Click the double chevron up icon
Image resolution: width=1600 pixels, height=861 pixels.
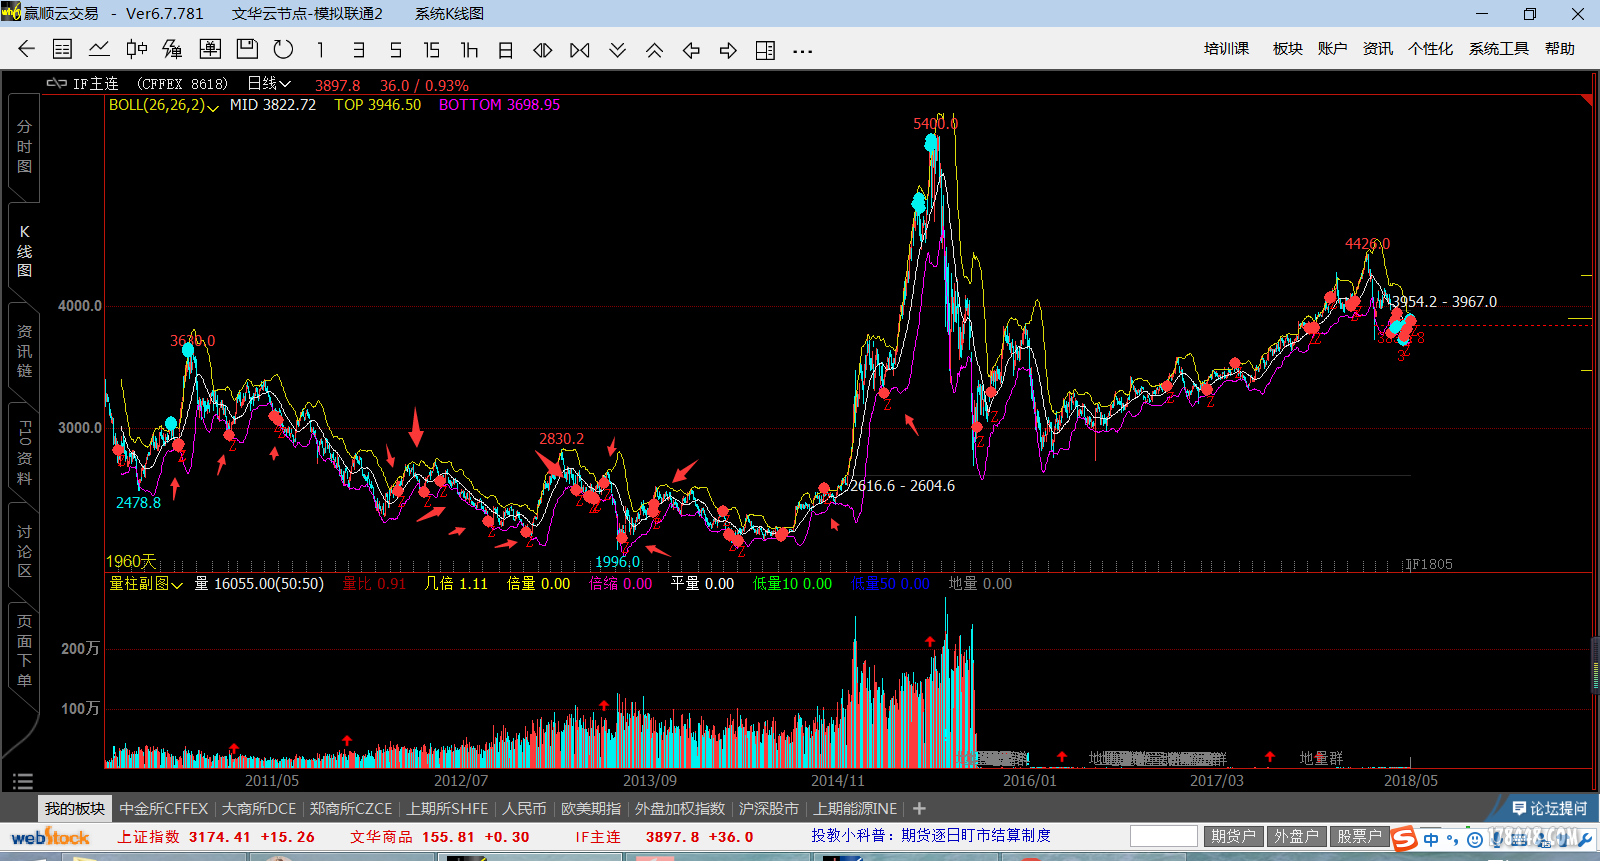pos(654,50)
